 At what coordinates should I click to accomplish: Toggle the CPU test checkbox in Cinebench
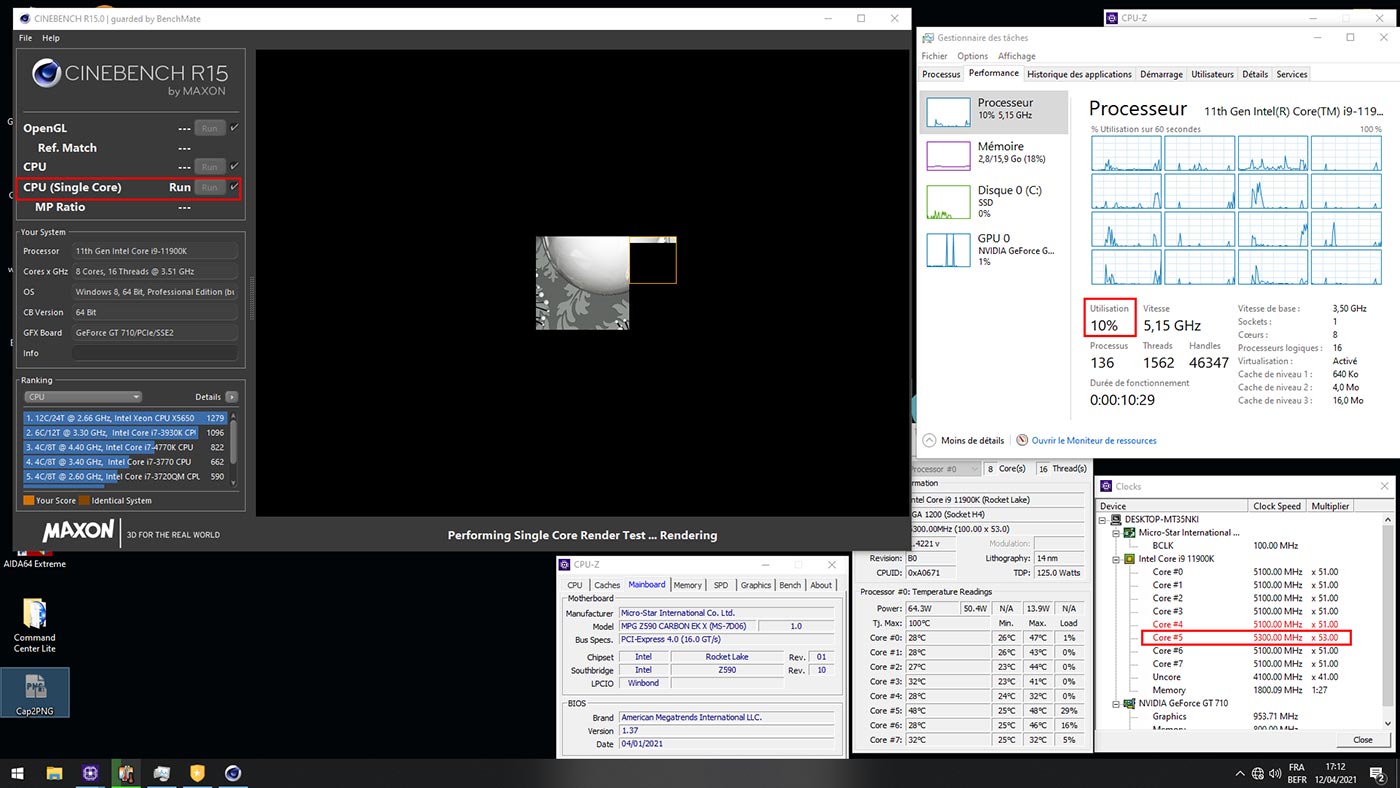[x=234, y=166]
